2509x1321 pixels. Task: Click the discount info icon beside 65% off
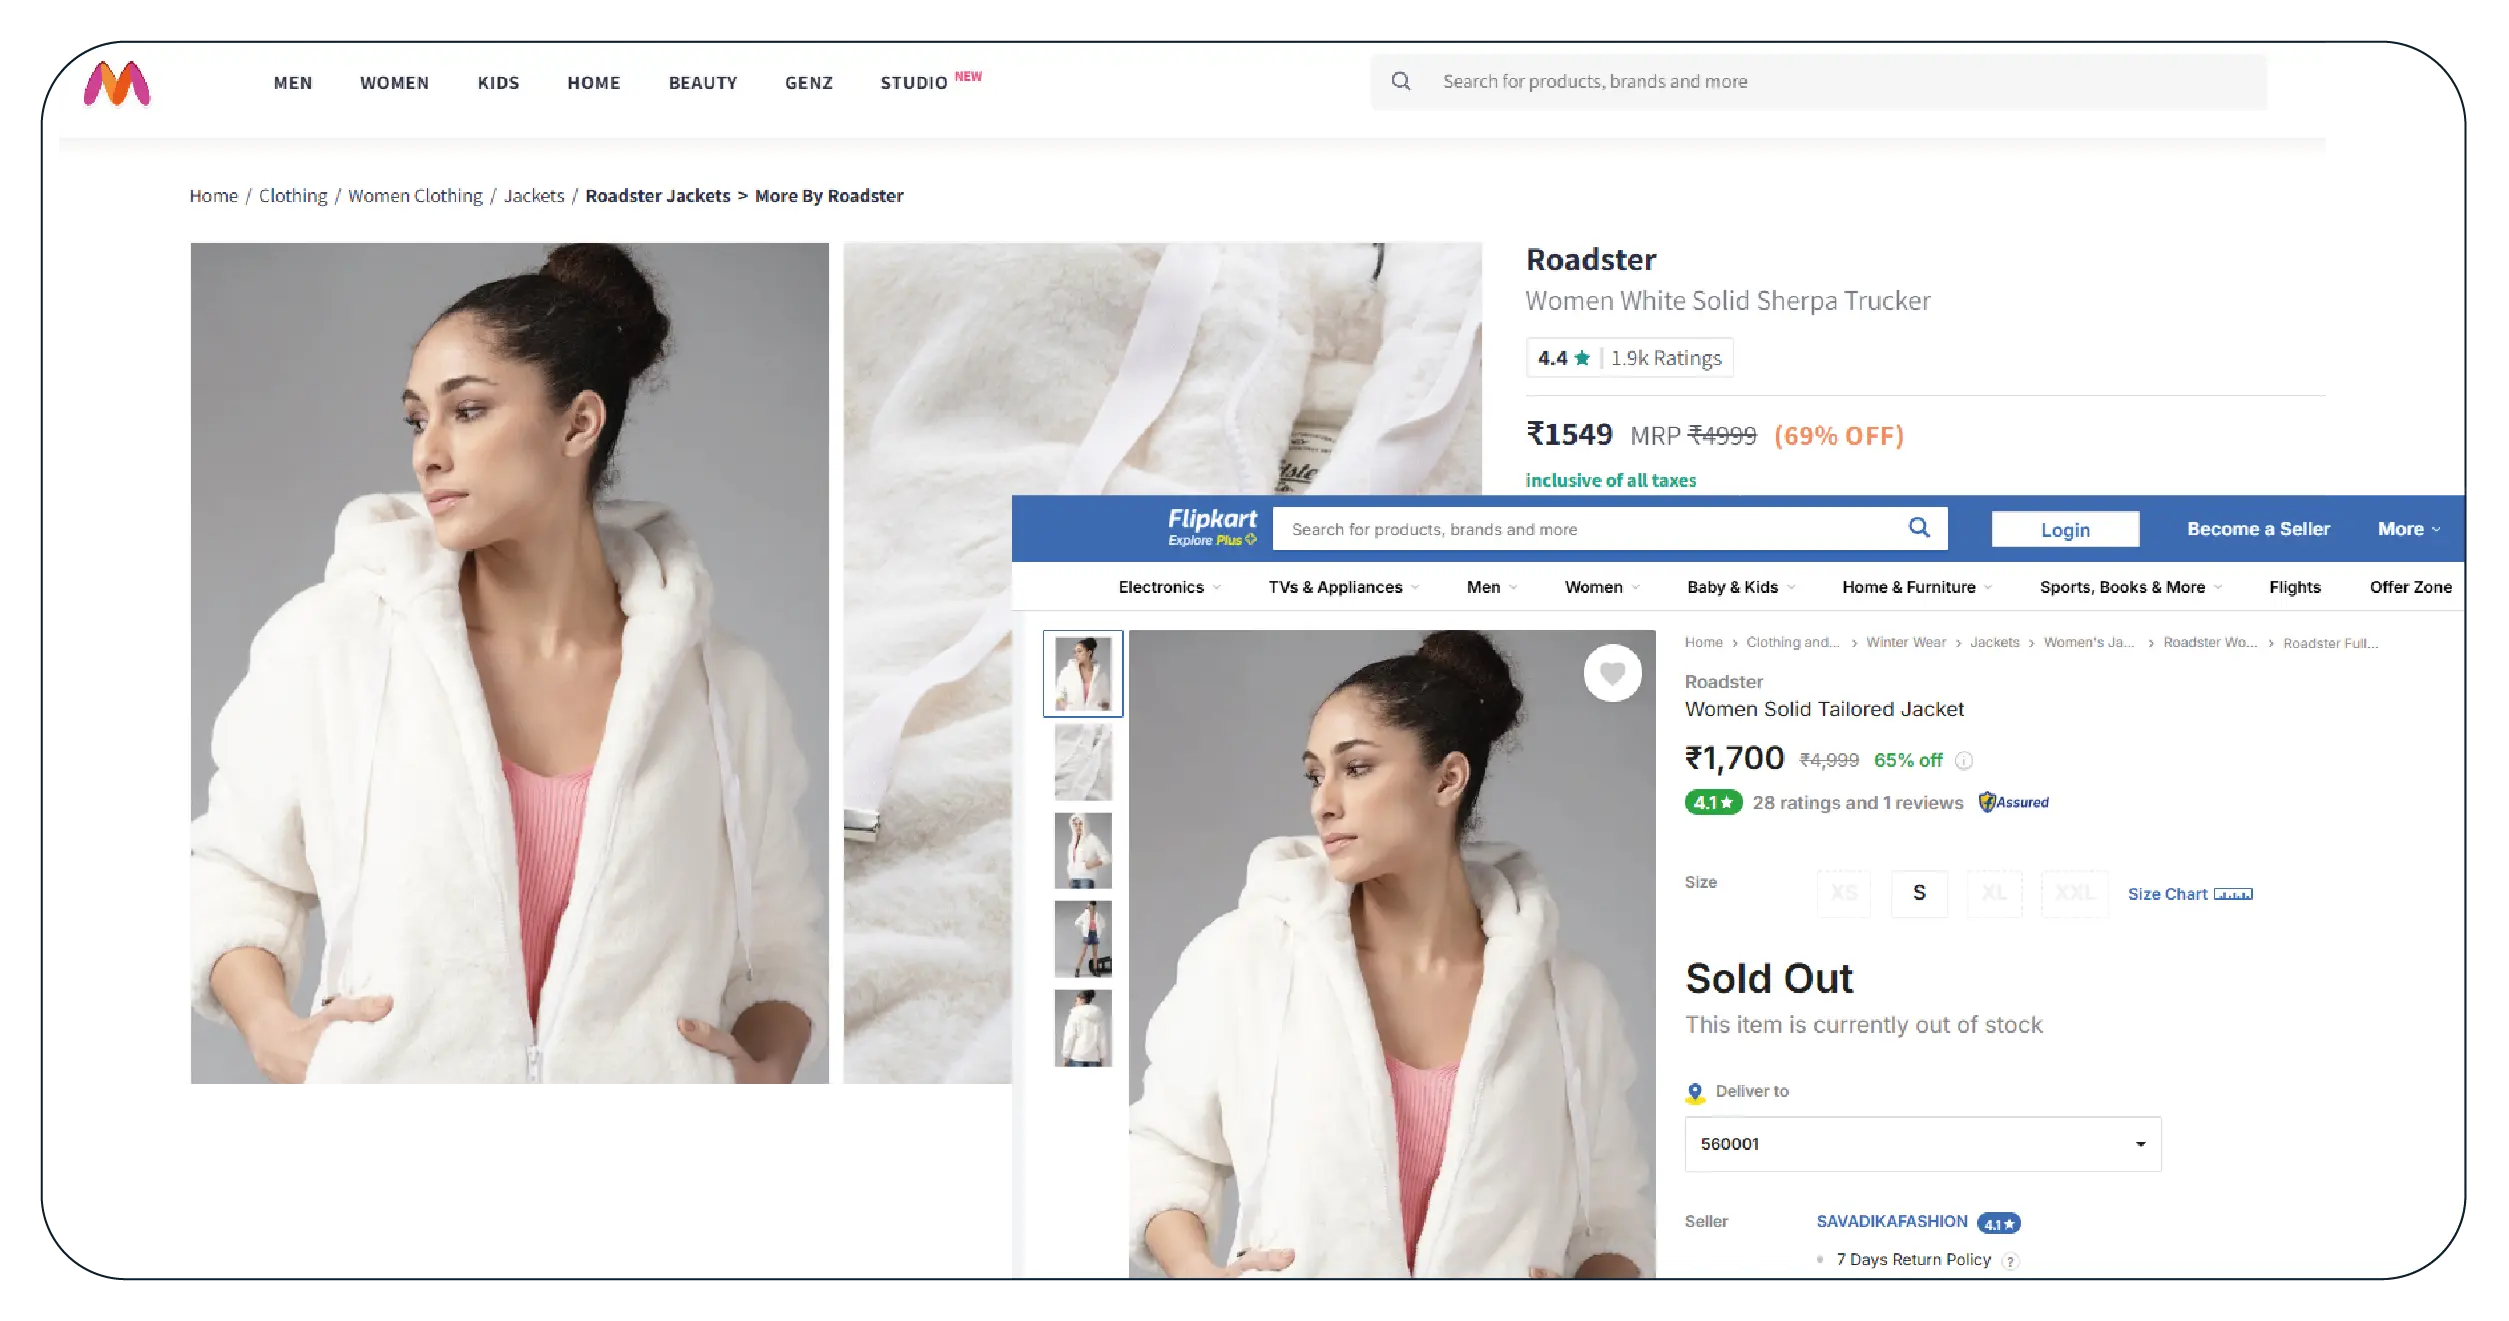click(x=1964, y=761)
